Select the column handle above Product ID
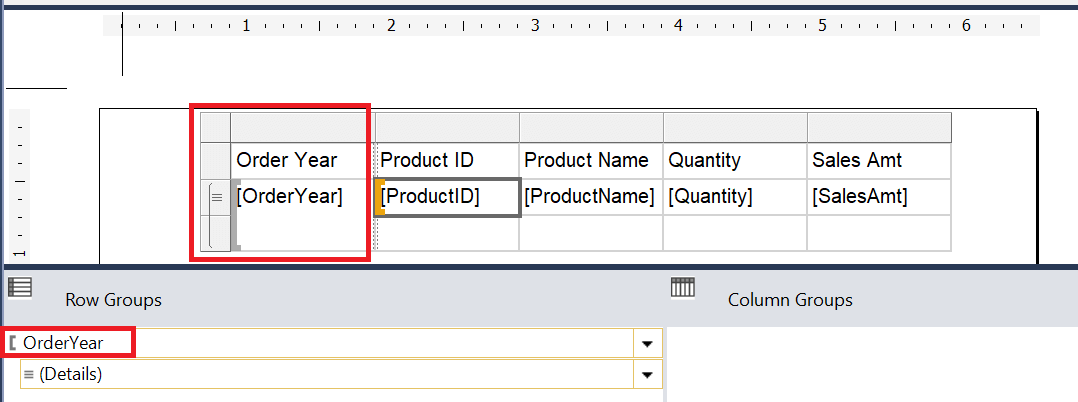Image resolution: width=1078 pixels, height=402 pixels. click(x=447, y=127)
